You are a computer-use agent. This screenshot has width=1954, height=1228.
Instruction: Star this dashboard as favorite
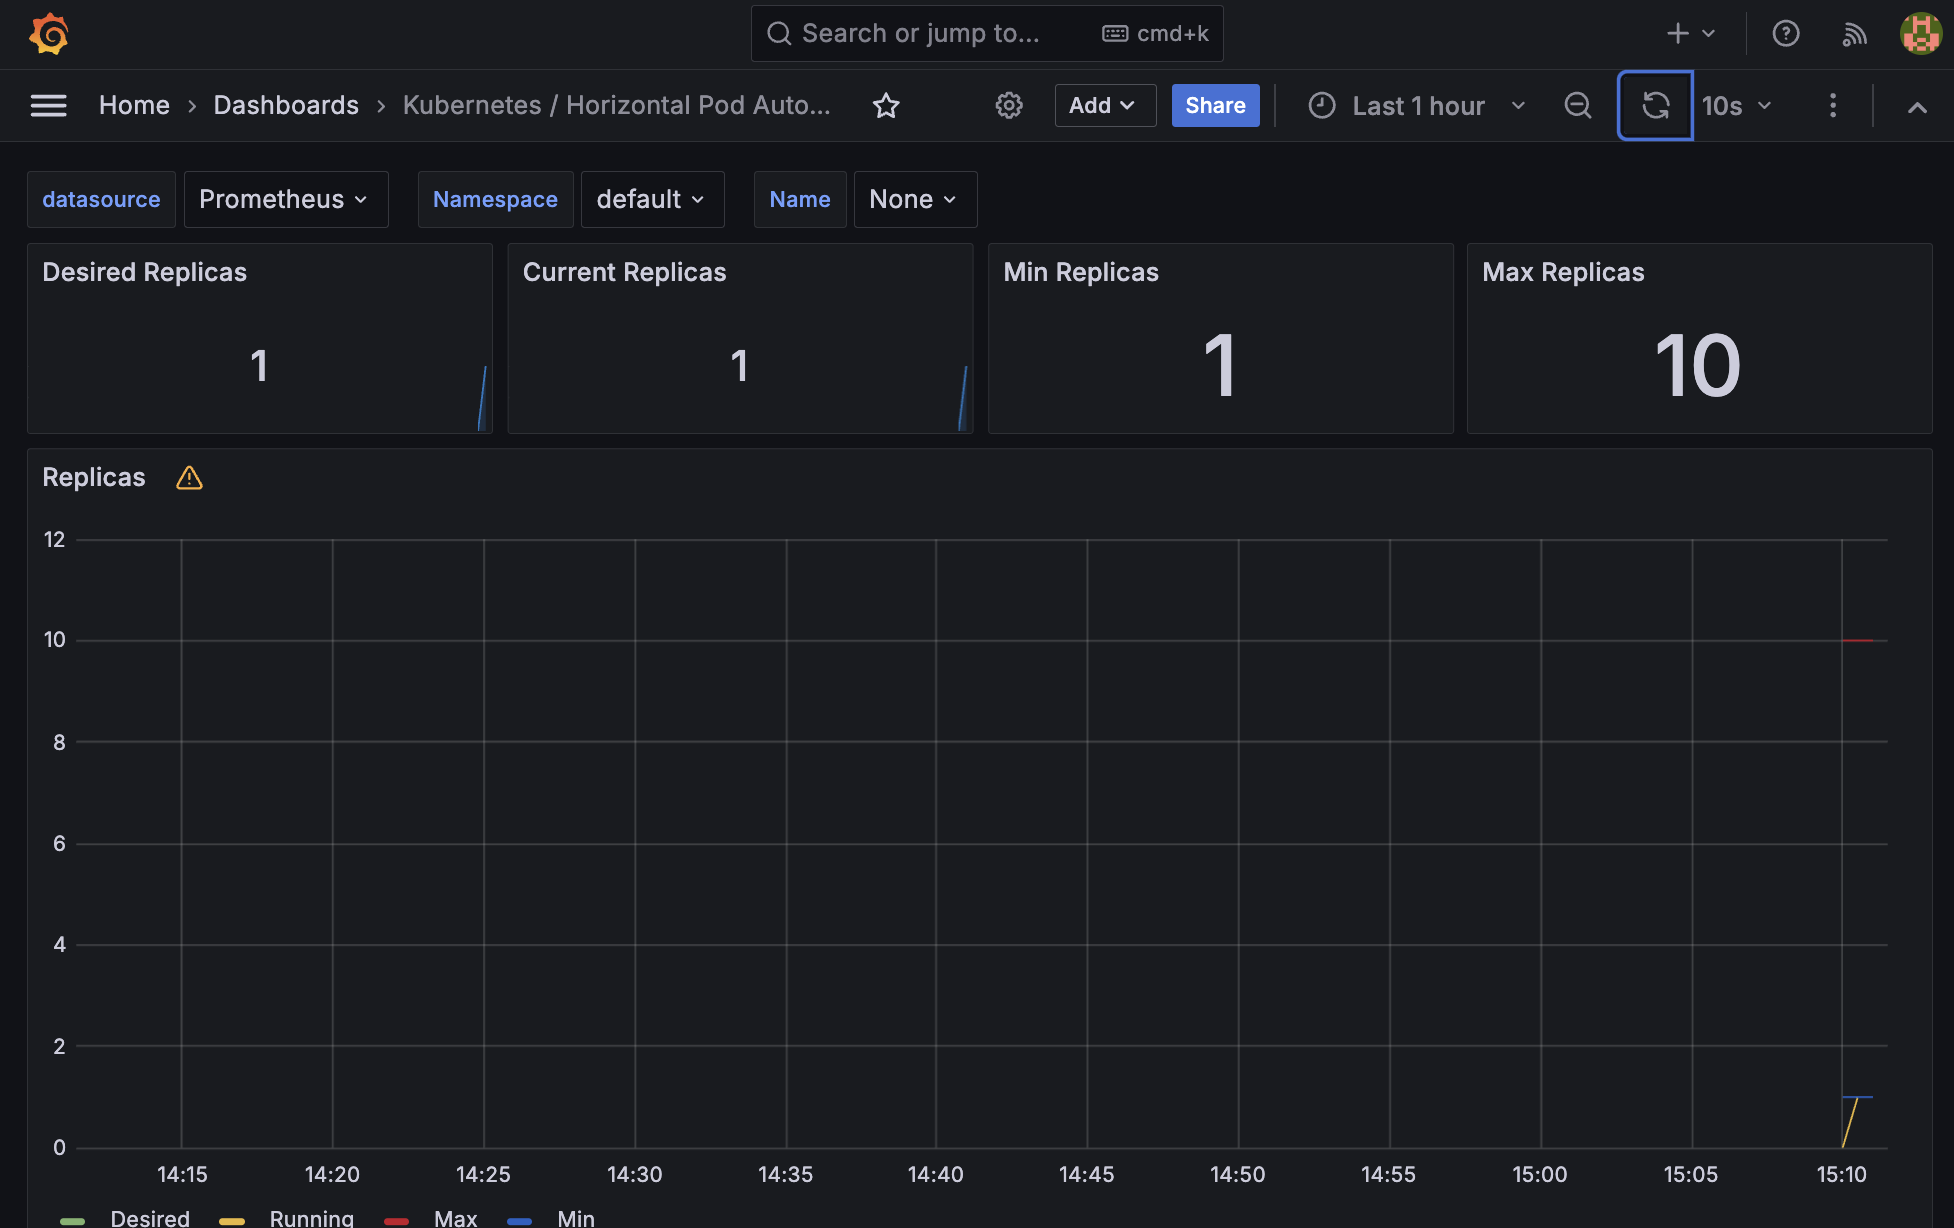pyautogui.click(x=886, y=105)
